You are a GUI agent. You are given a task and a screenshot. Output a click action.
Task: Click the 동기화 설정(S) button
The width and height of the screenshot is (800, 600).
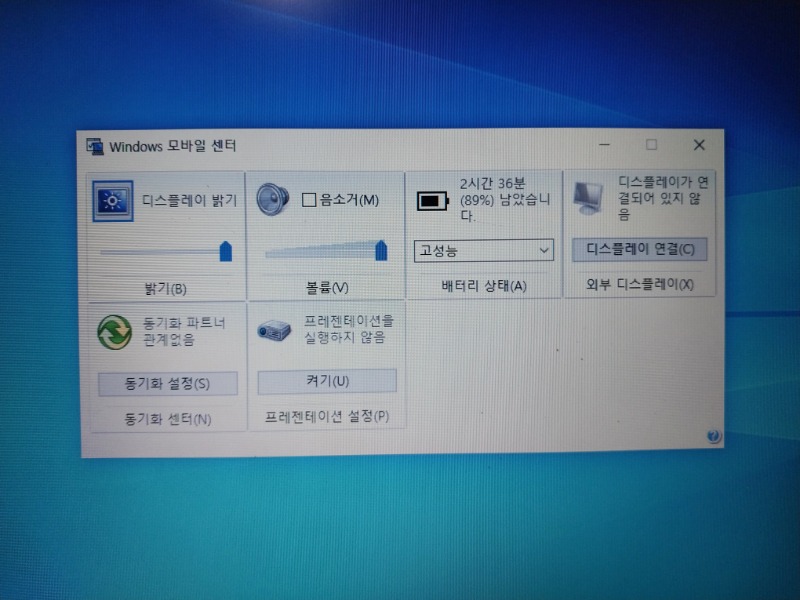coord(167,384)
